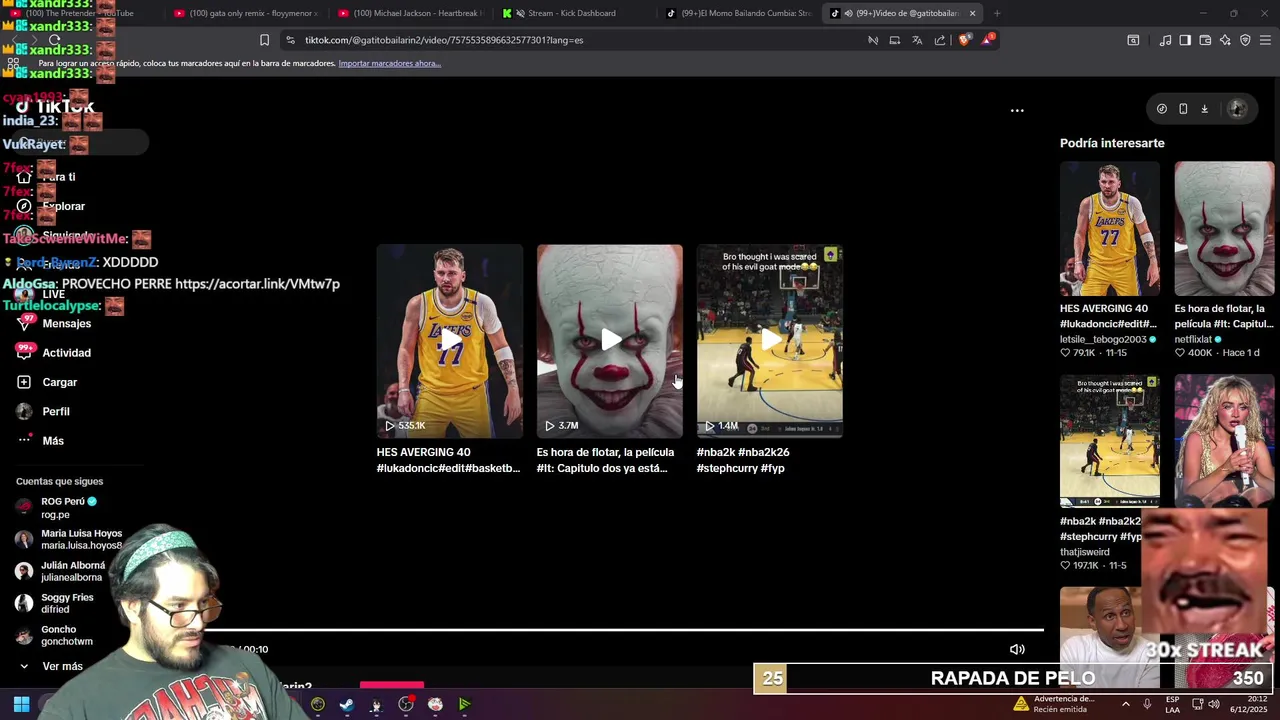Open Actividad in the TikTok sidebar
Screen dimensions: 1280x720
67,352
